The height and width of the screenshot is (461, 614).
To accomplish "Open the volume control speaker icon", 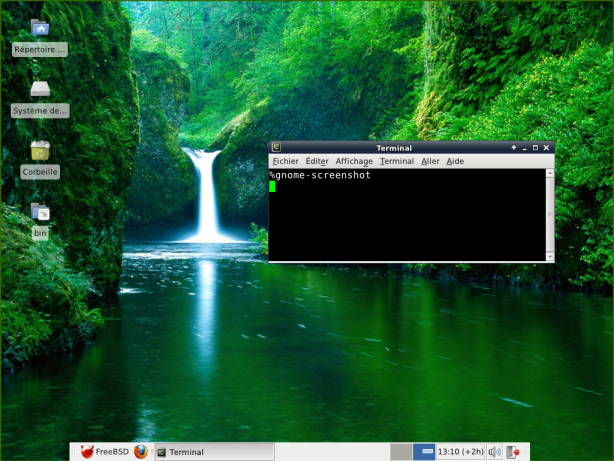I will point(494,452).
